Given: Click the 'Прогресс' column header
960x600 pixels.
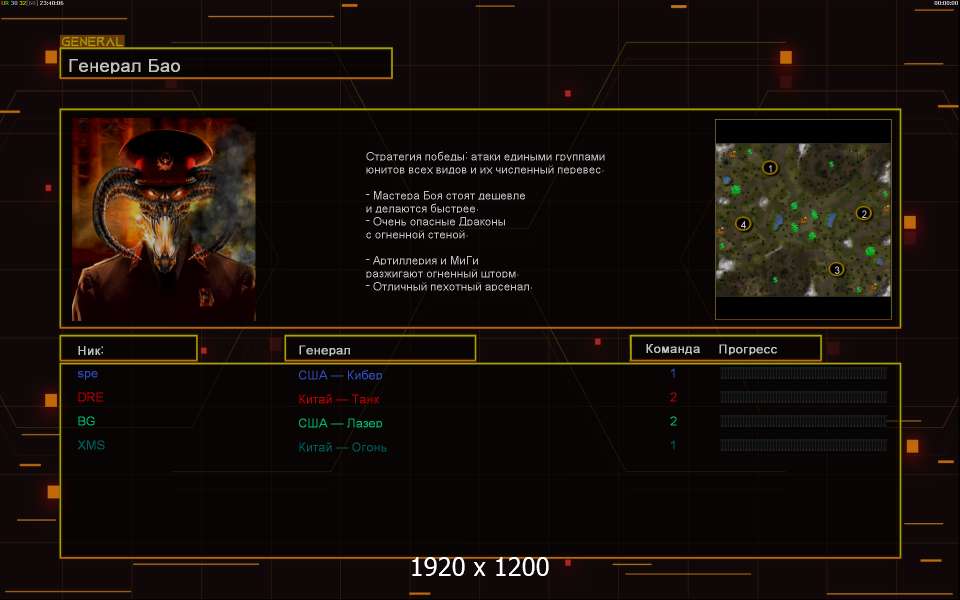Looking at the screenshot, I should pos(748,350).
